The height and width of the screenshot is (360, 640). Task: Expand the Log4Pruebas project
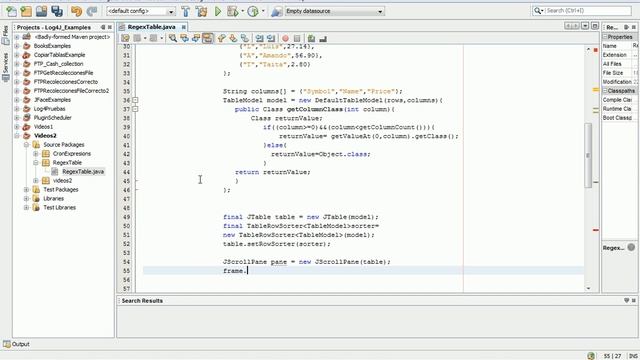click(17, 109)
